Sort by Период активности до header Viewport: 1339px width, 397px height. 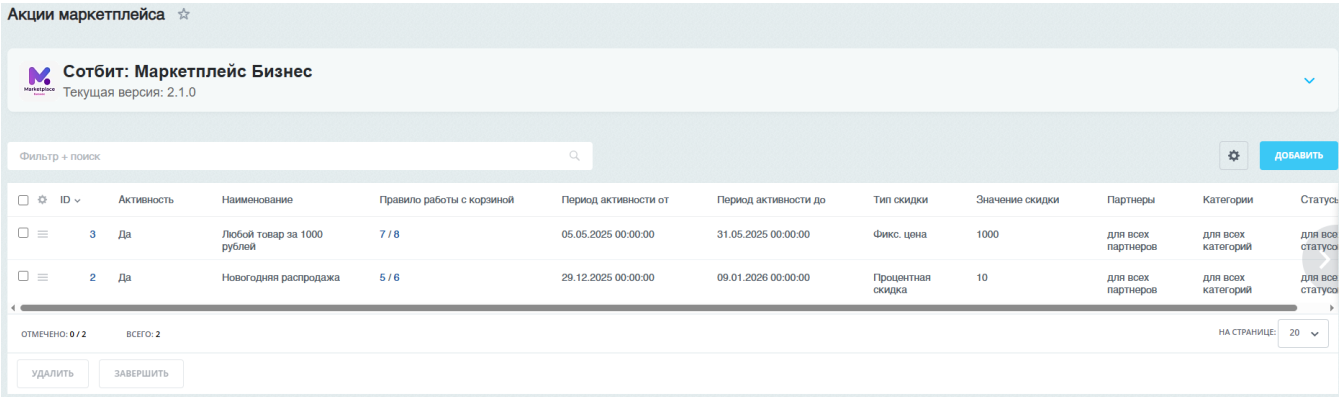coord(771,200)
